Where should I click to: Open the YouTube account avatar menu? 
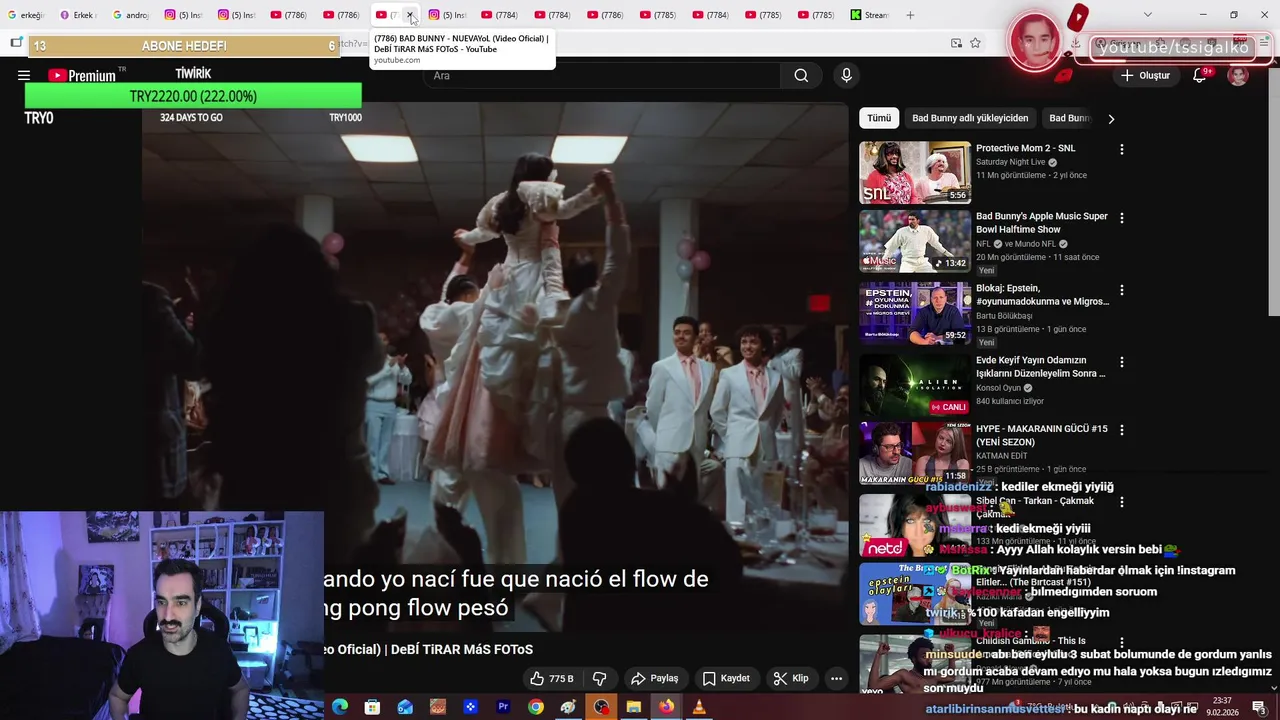tap(1238, 75)
